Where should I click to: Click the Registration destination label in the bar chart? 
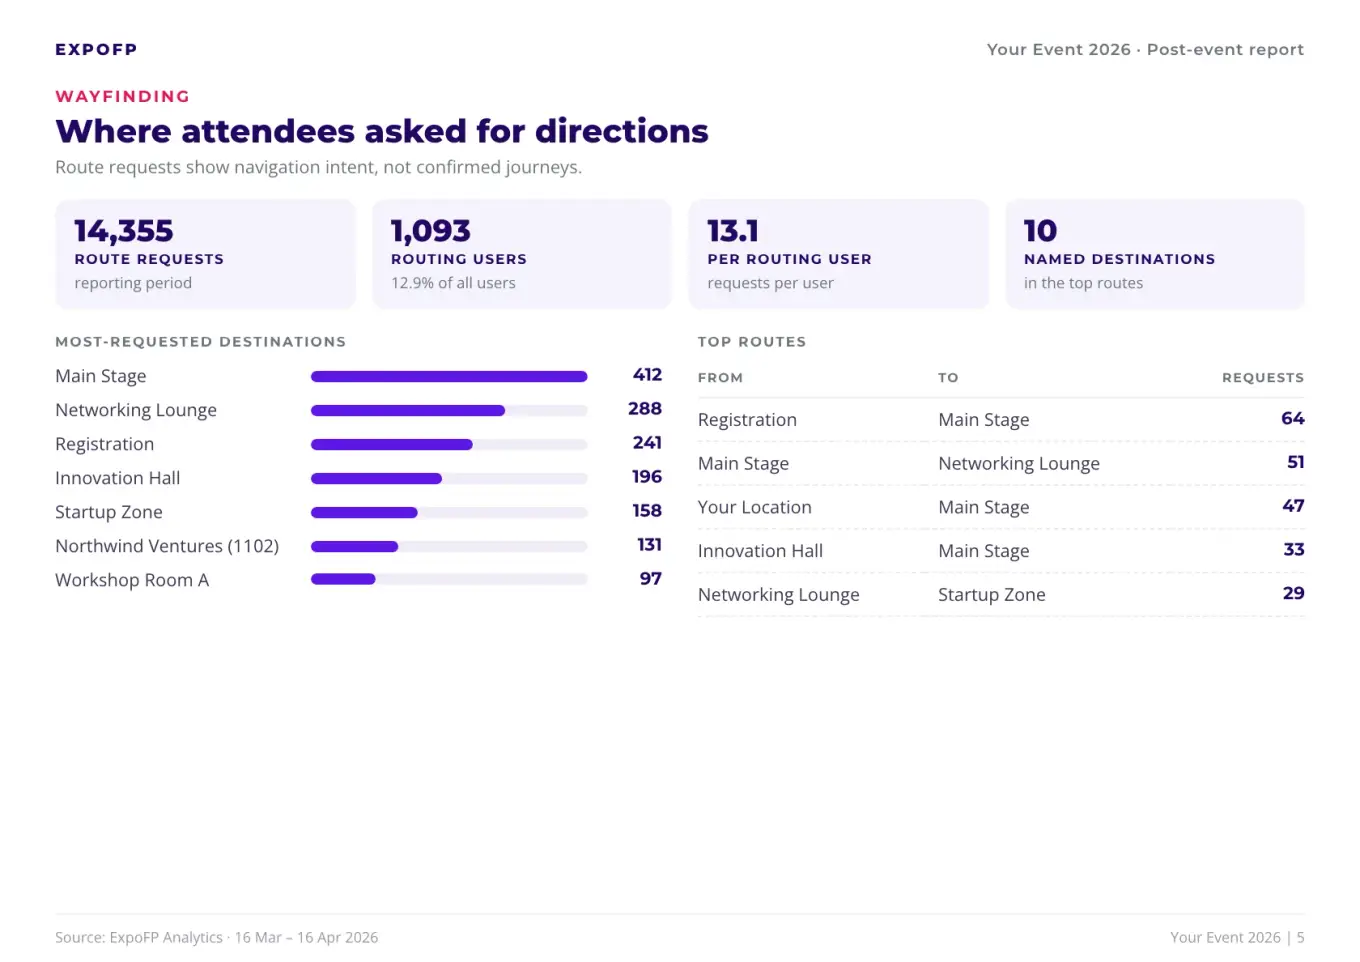pos(105,444)
